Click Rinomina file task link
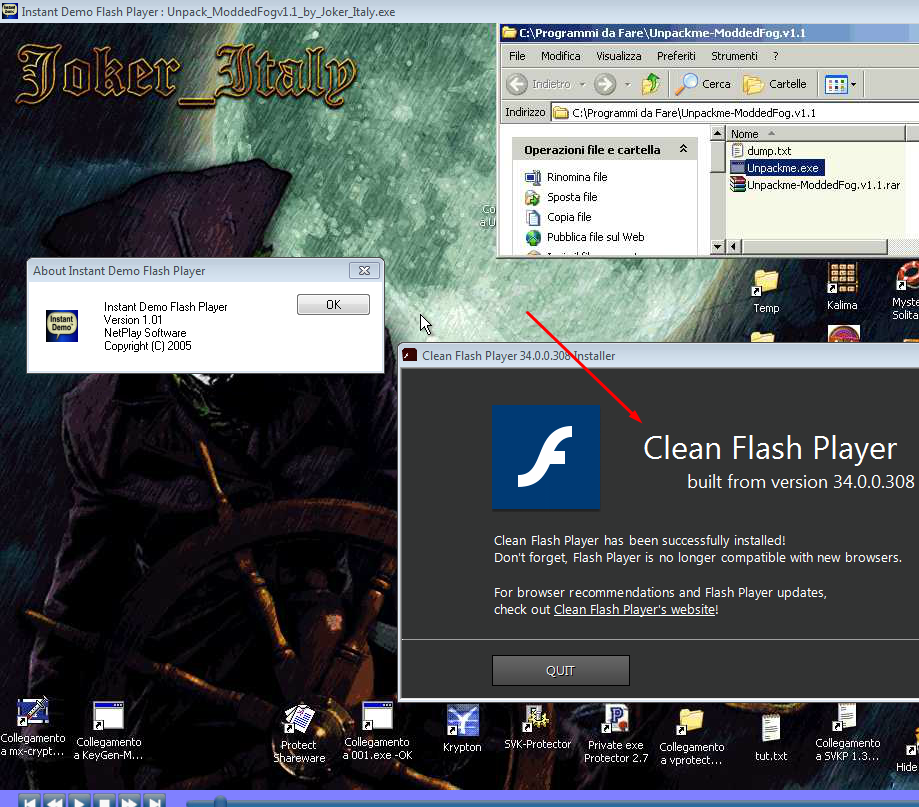Viewport: 919px width, 807px height. 577,177
